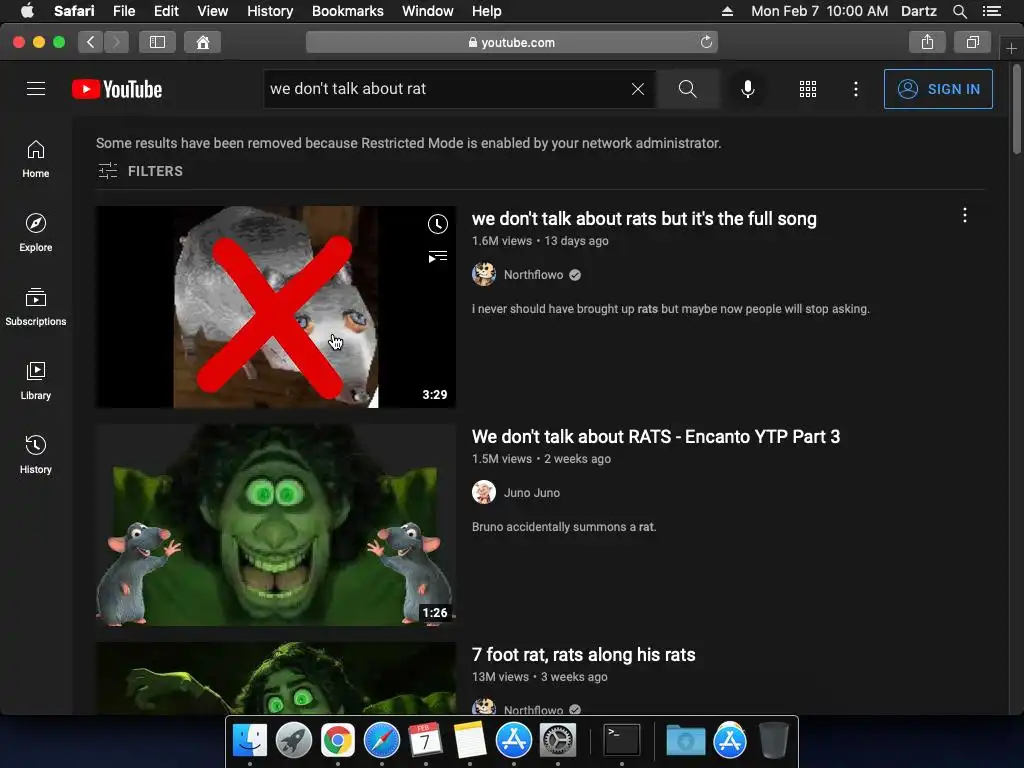This screenshot has width=1024, height=768.
Task: Toggle Safari sidebar
Action: coord(157,42)
